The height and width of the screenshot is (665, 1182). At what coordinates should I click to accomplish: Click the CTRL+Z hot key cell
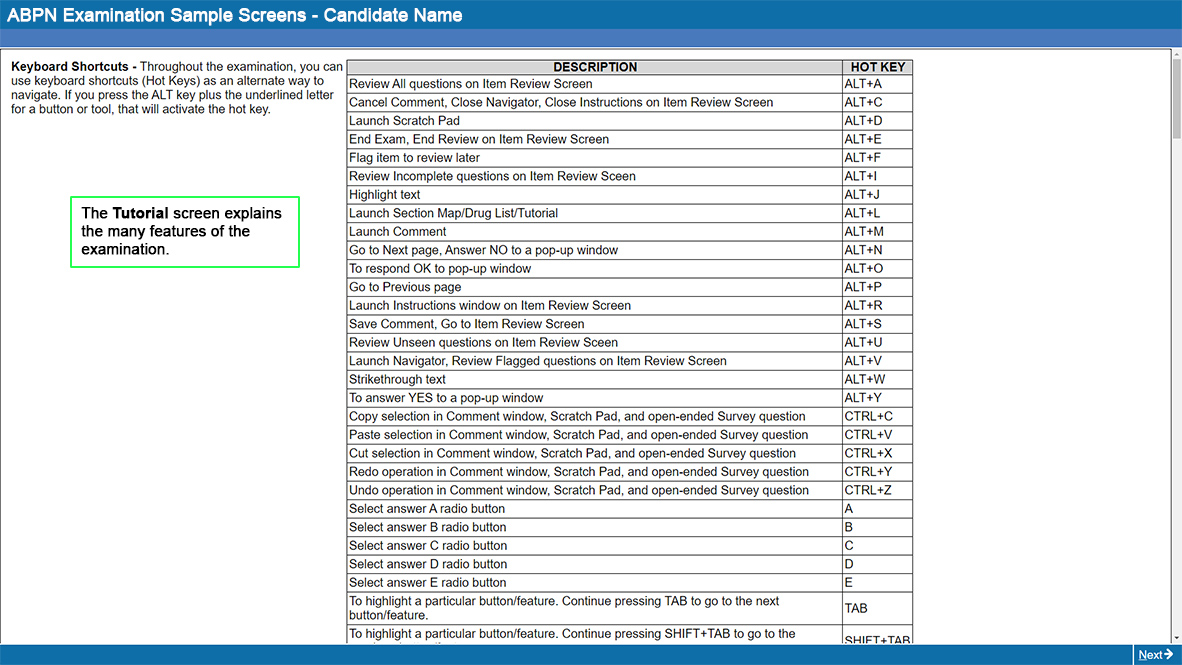point(877,490)
